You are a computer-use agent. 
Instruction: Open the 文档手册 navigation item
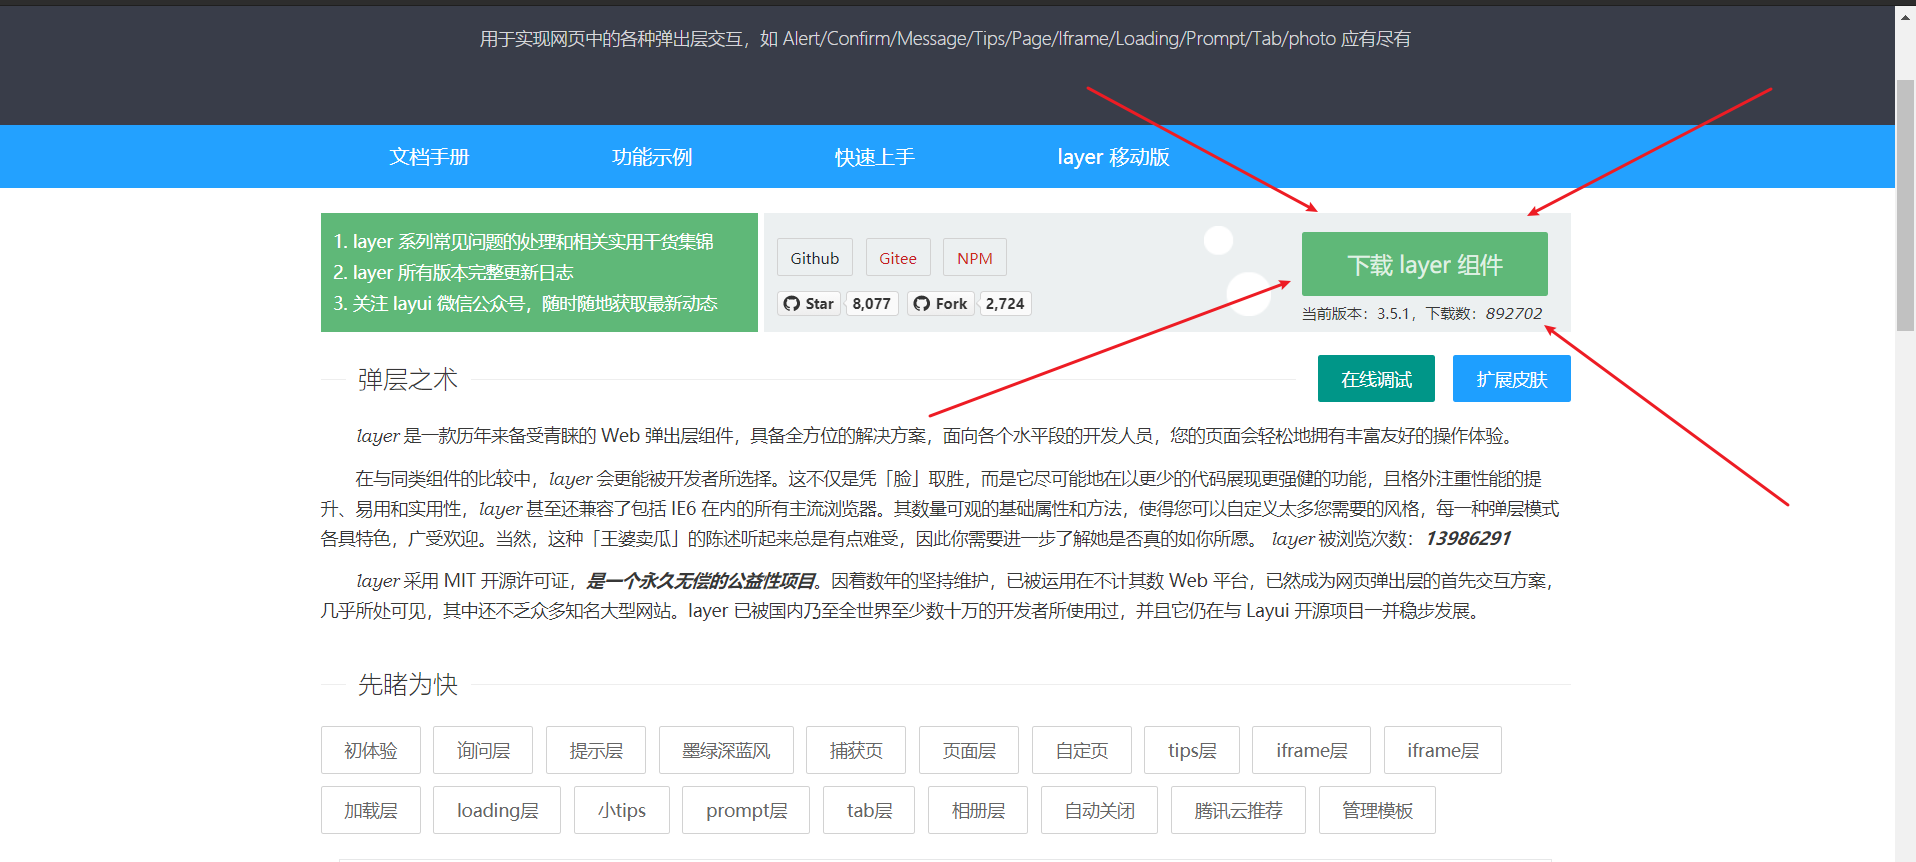tap(429, 157)
